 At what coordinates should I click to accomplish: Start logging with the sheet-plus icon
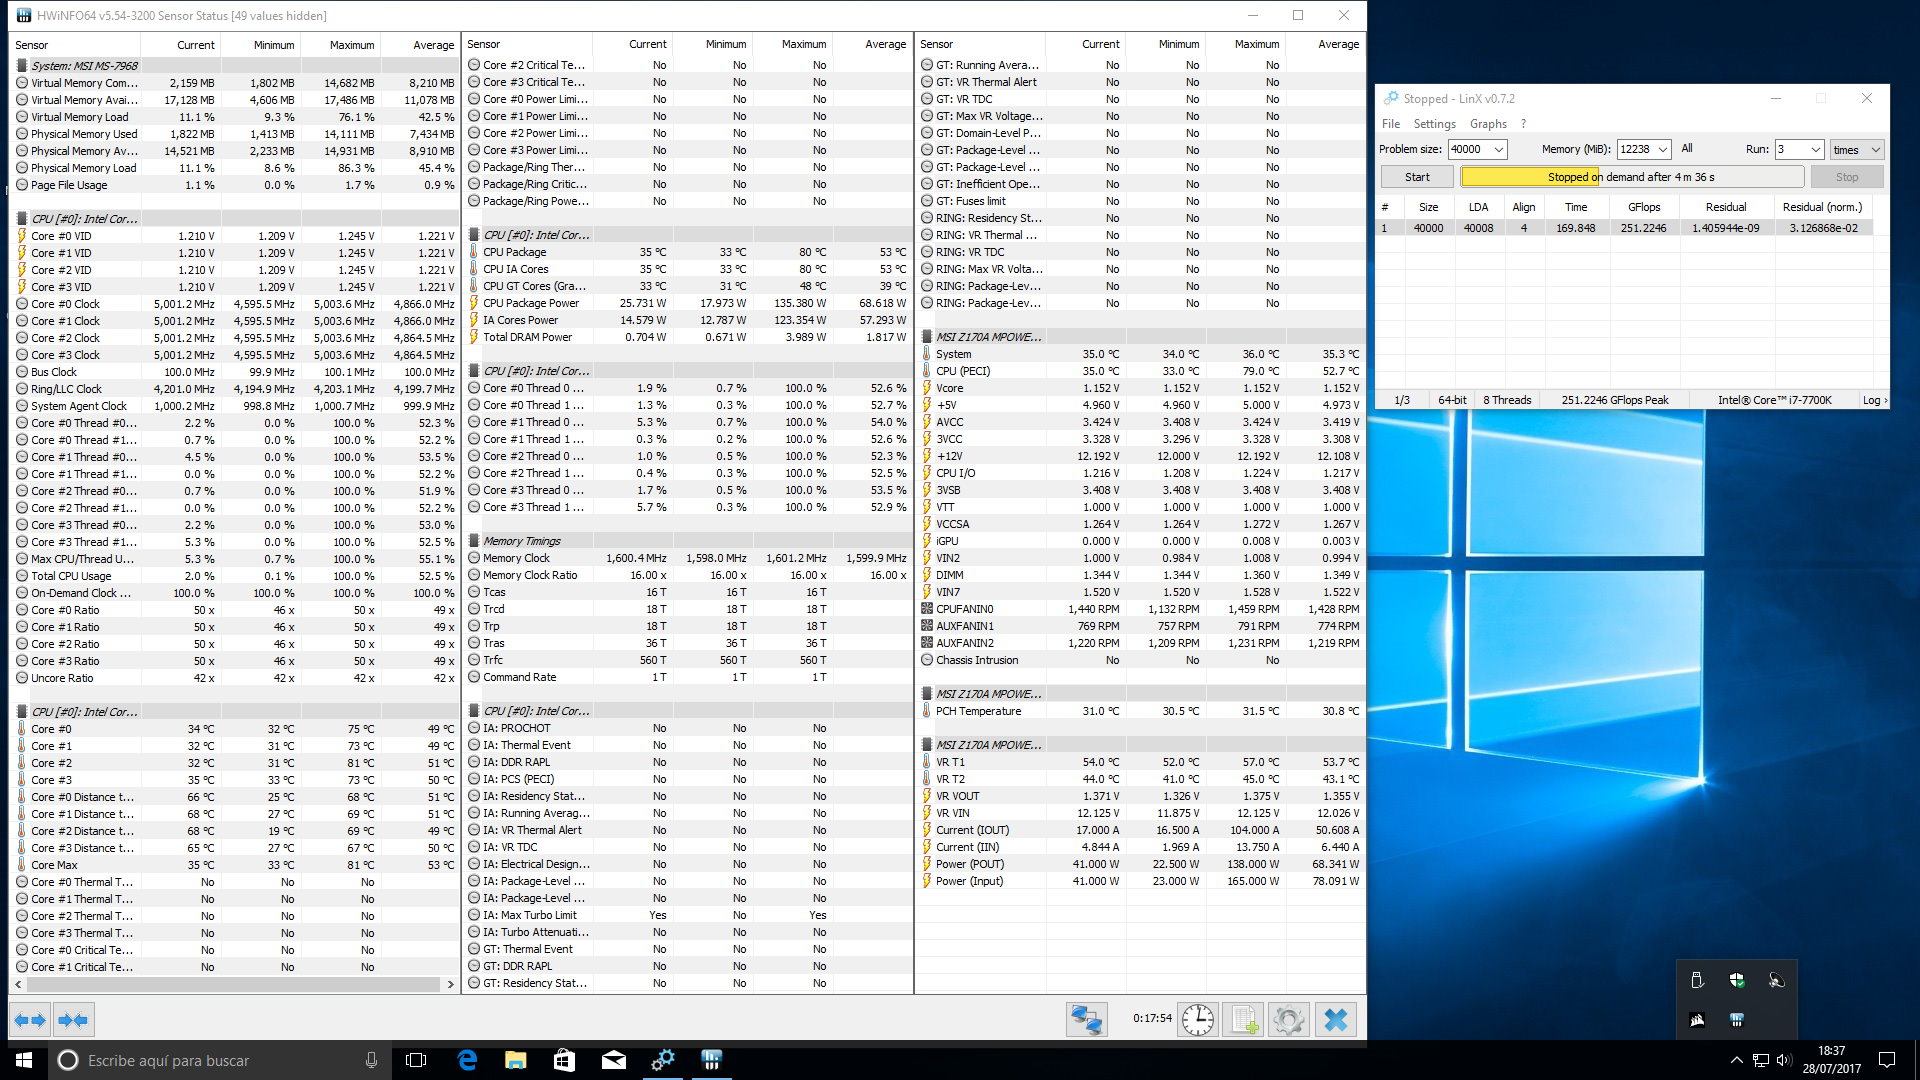coord(1243,1020)
